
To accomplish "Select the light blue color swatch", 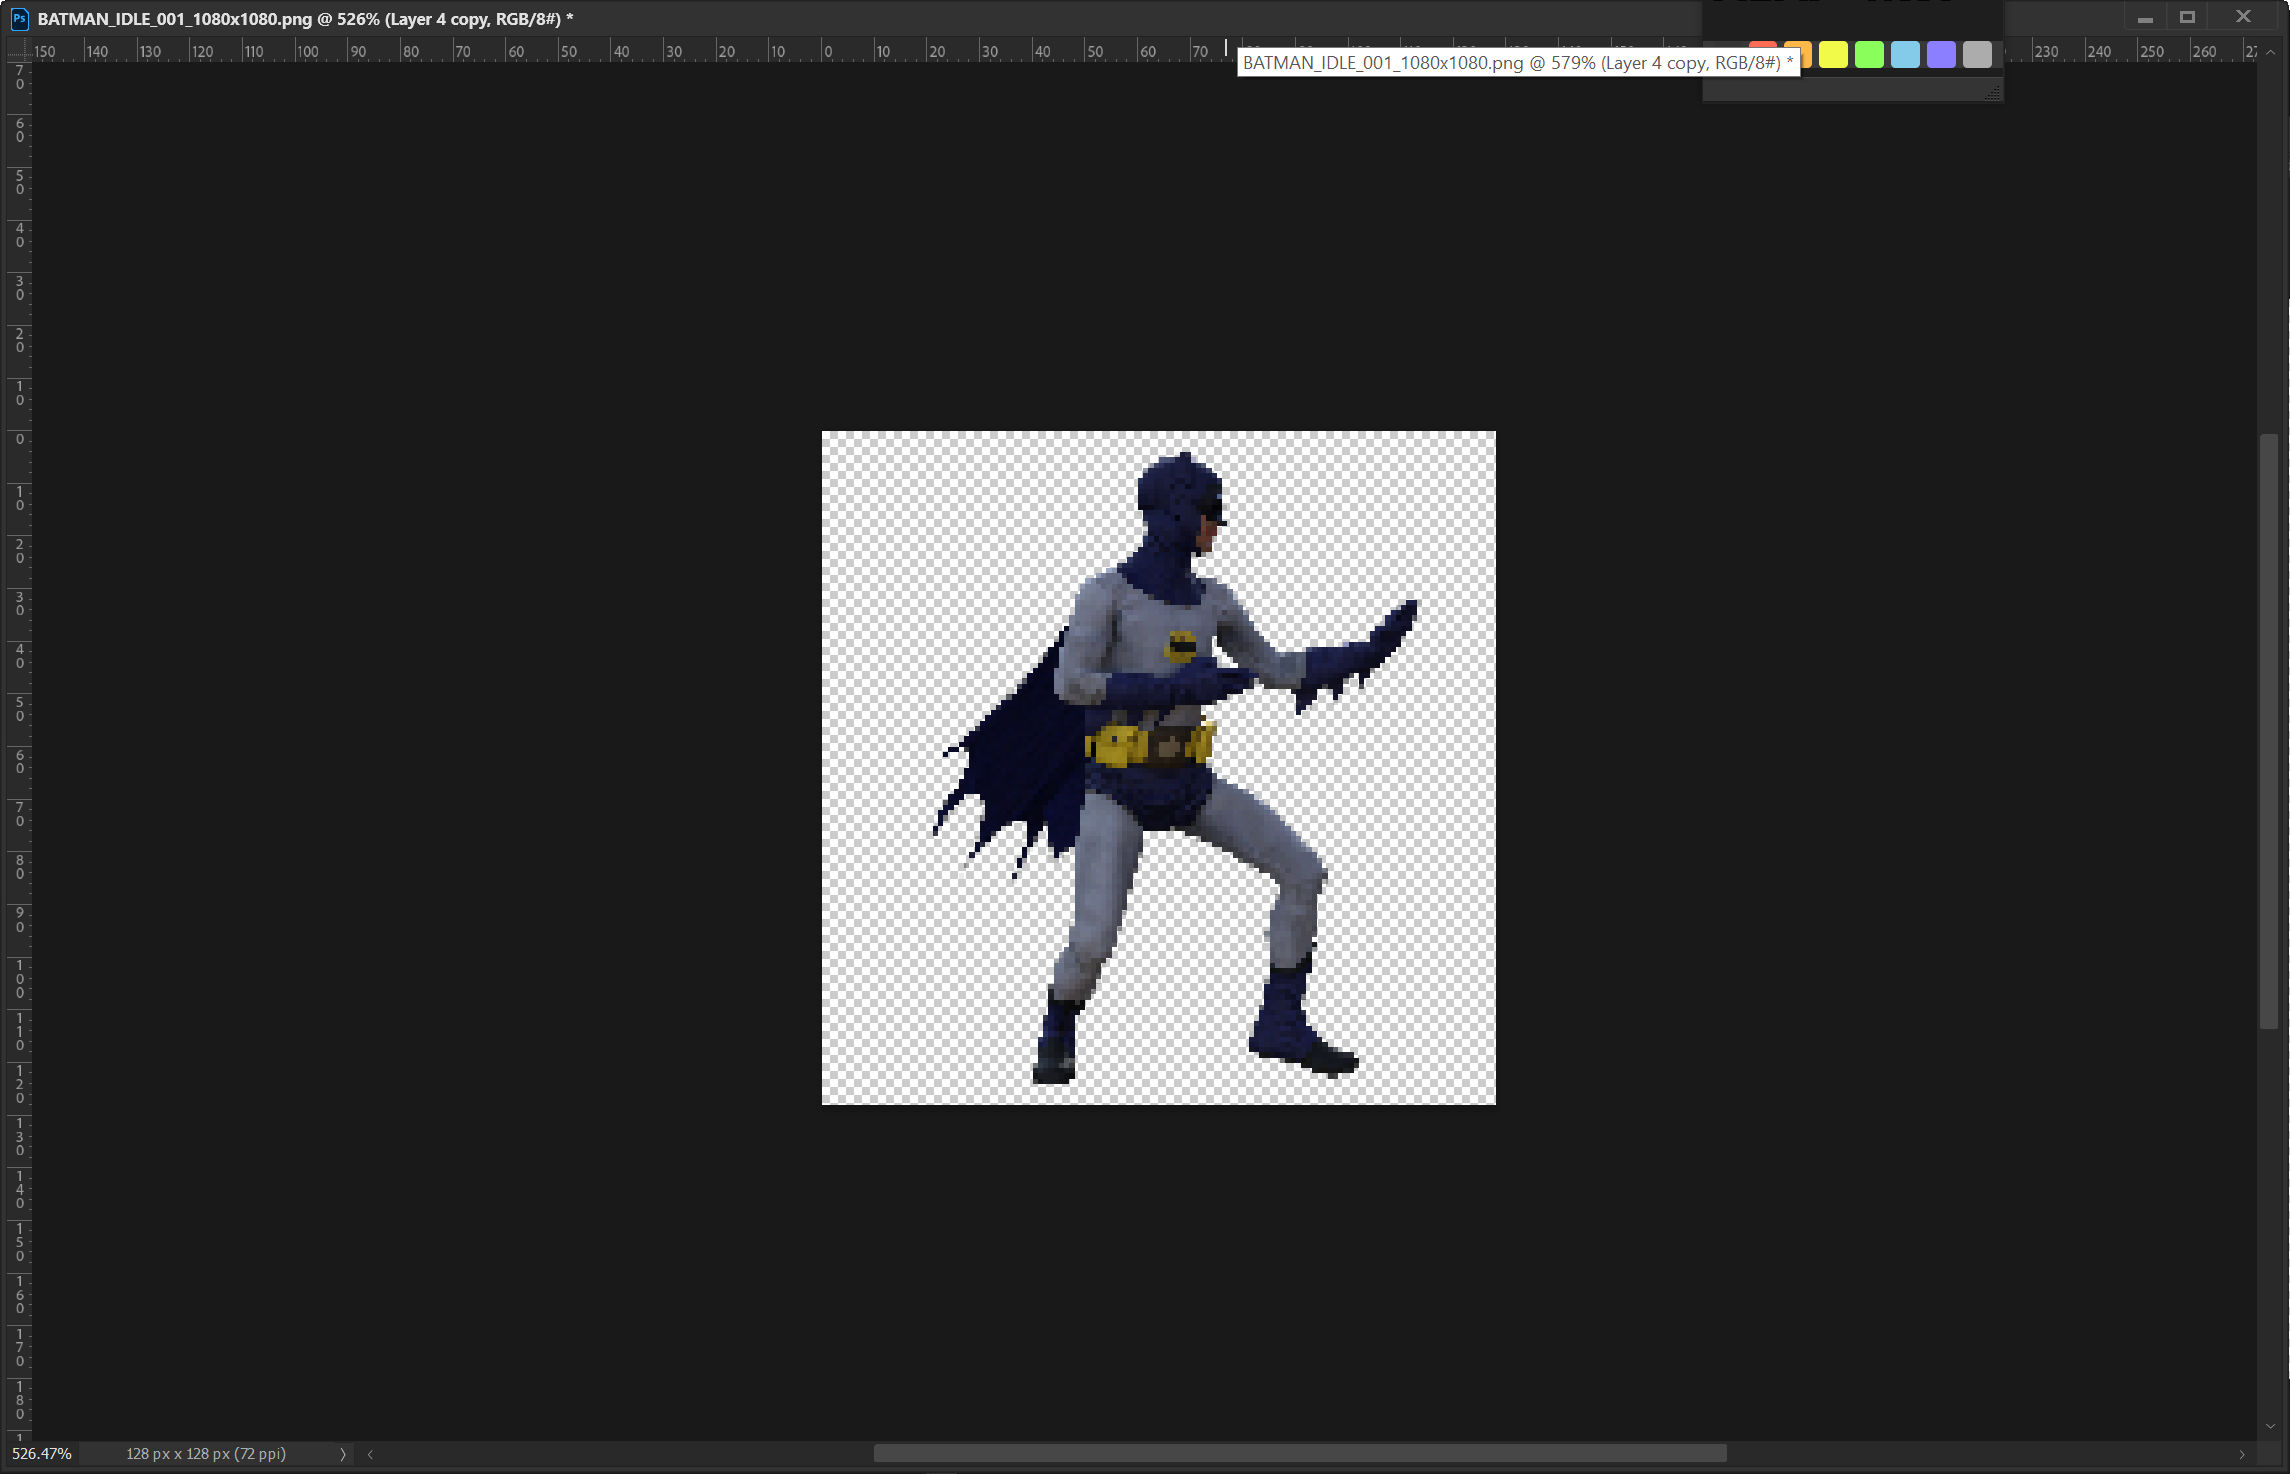I will [1905, 55].
